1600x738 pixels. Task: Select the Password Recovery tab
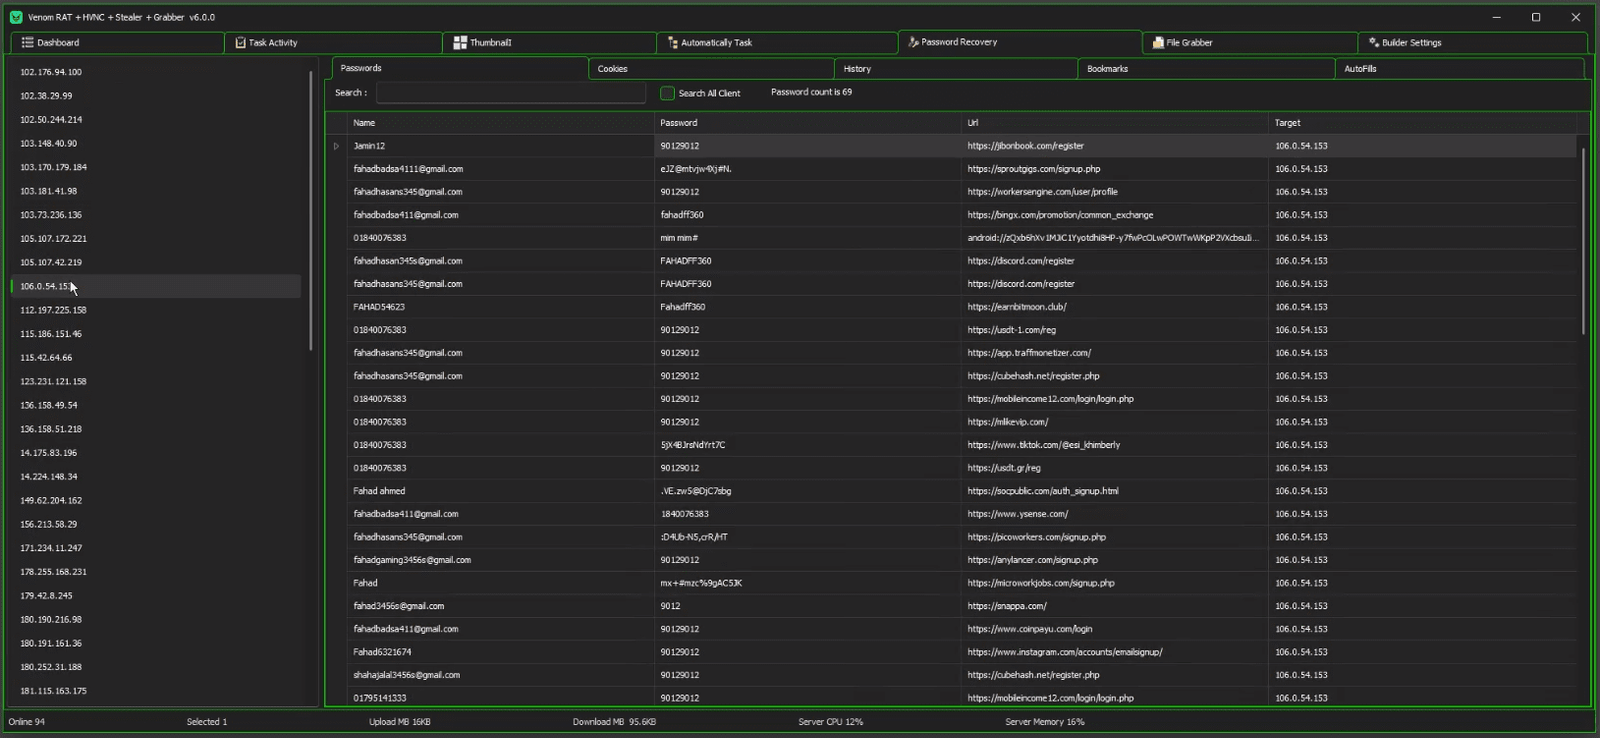[x=1020, y=42]
